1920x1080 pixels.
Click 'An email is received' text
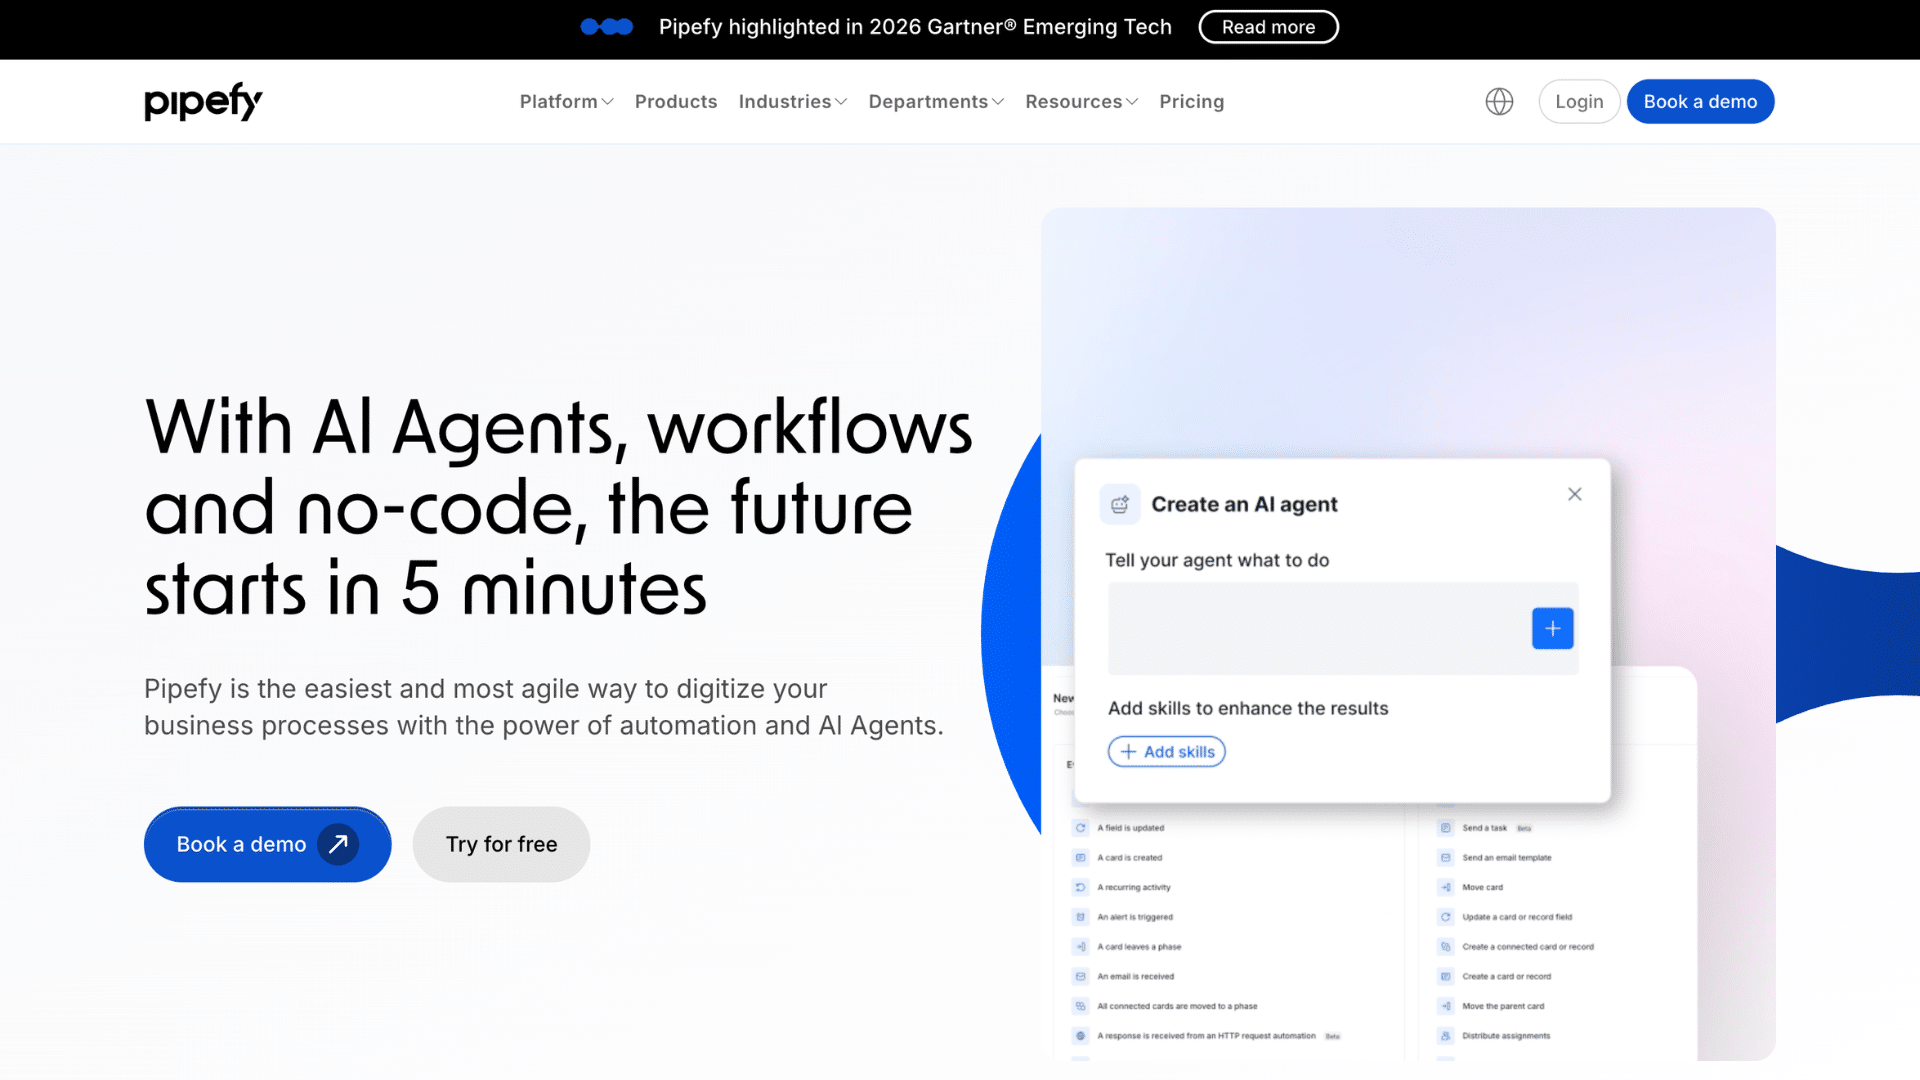tap(1136, 977)
